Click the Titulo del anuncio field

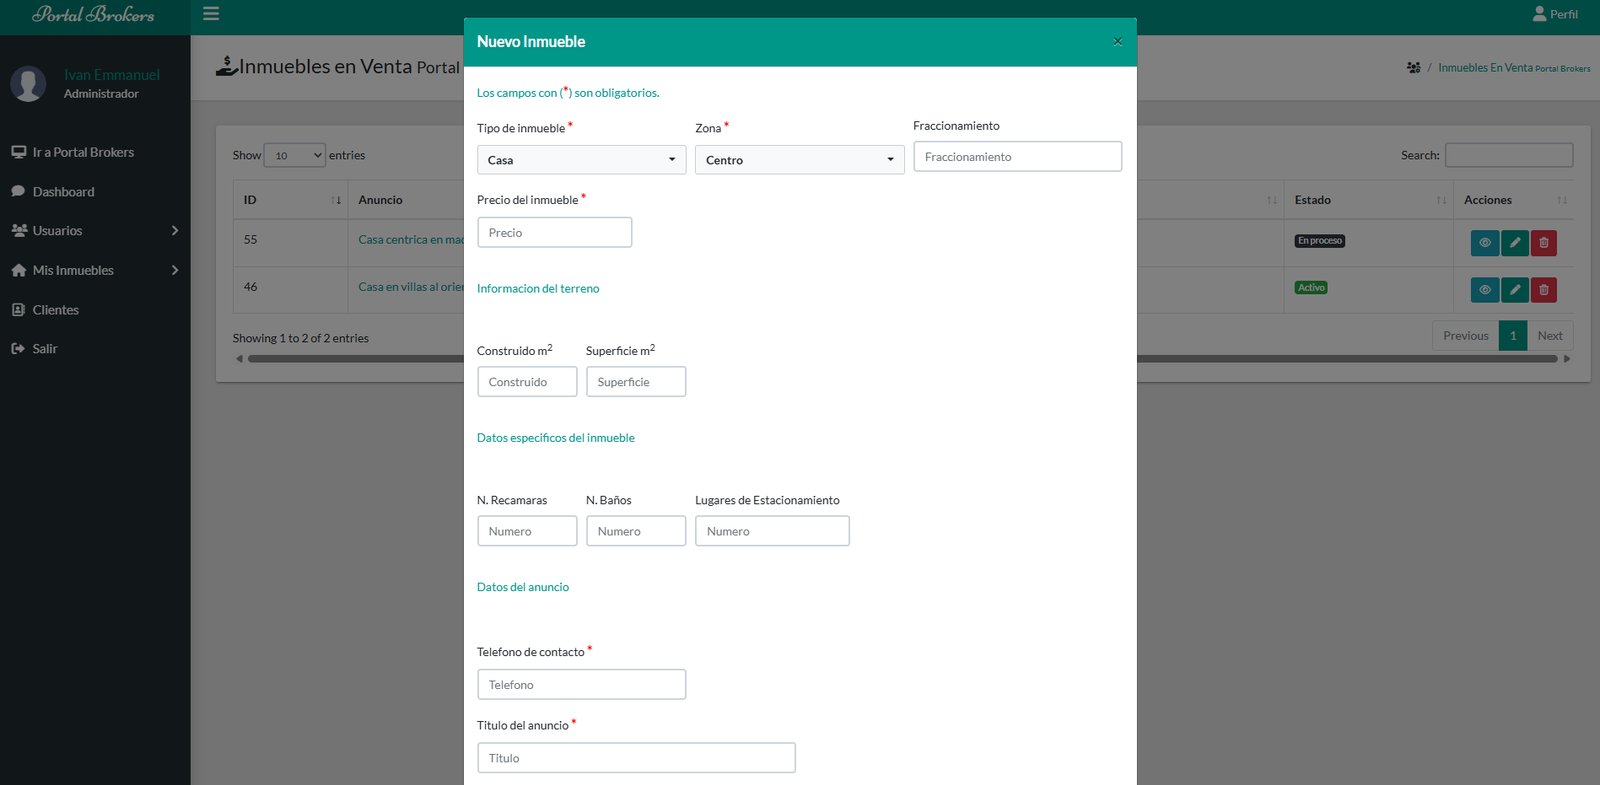pyautogui.click(x=636, y=758)
